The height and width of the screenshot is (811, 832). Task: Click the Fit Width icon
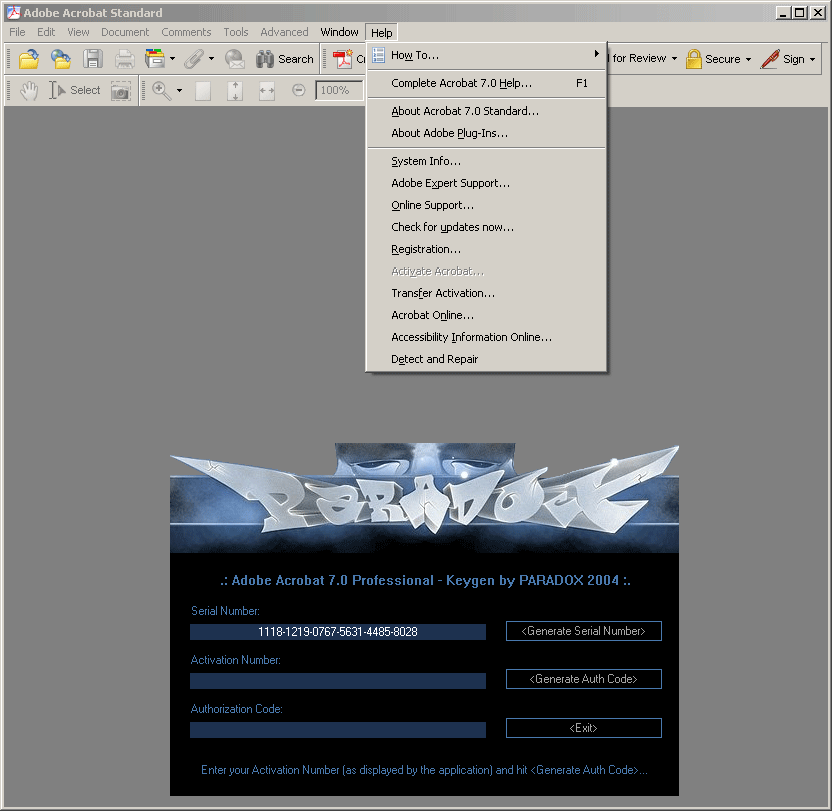click(x=267, y=91)
